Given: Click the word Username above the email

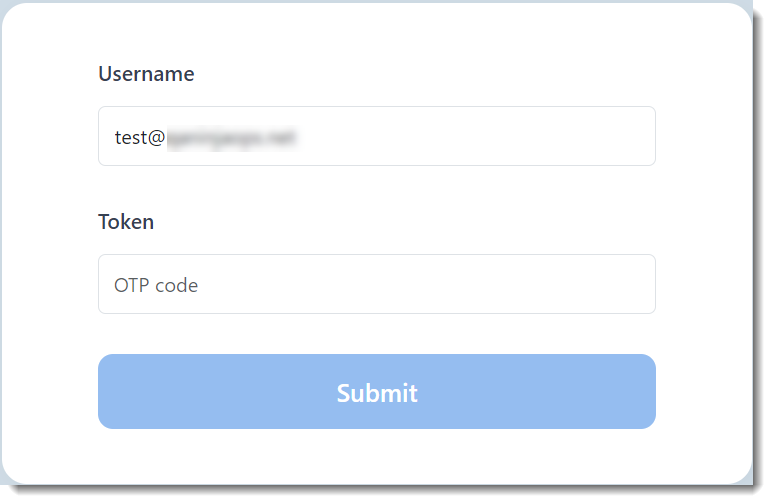Looking at the screenshot, I should click(146, 74).
